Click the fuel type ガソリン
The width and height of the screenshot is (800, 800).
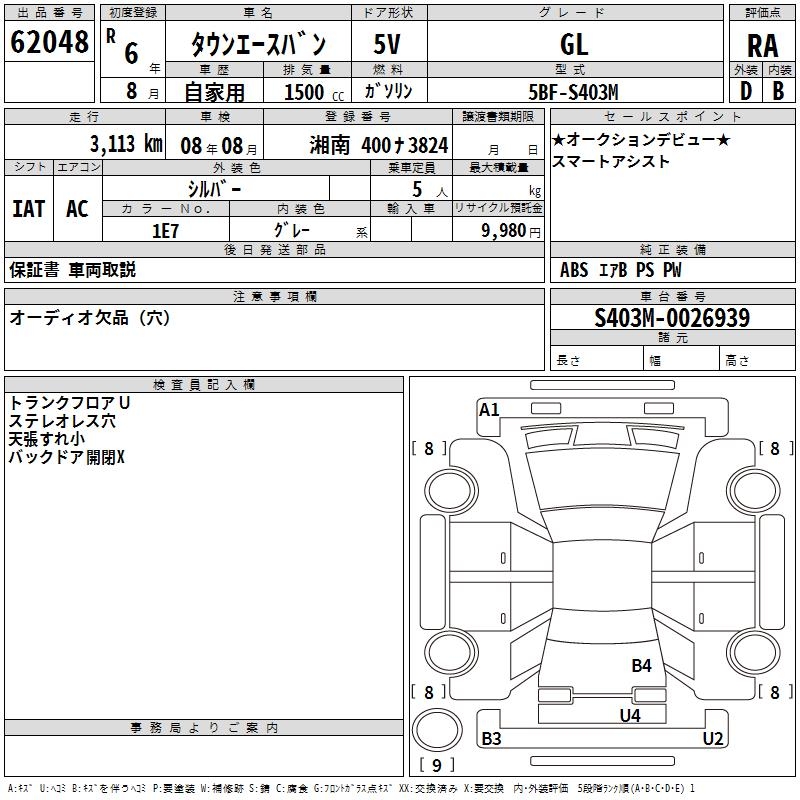click(x=389, y=91)
